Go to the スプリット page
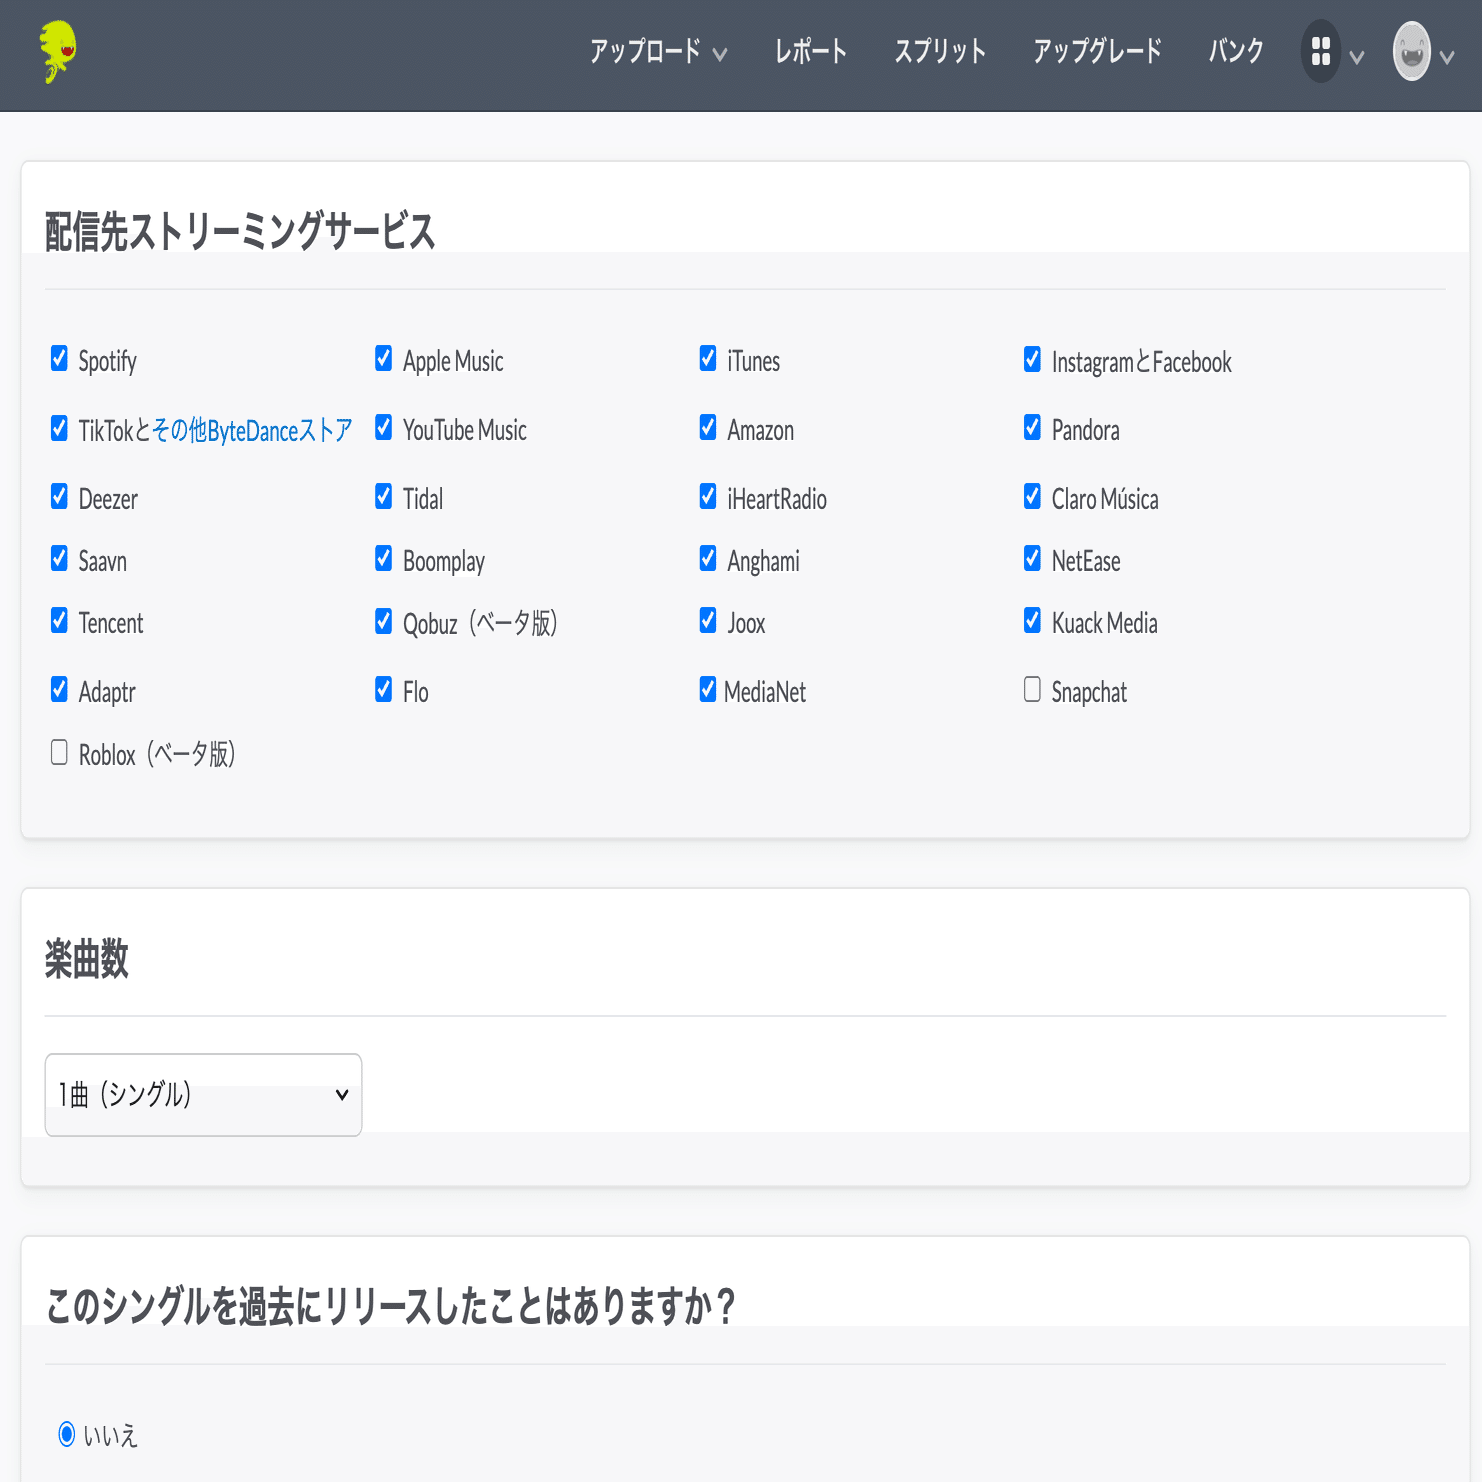Image resolution: width=1482 pixels, height=1482 pixels. click(940, 51)
